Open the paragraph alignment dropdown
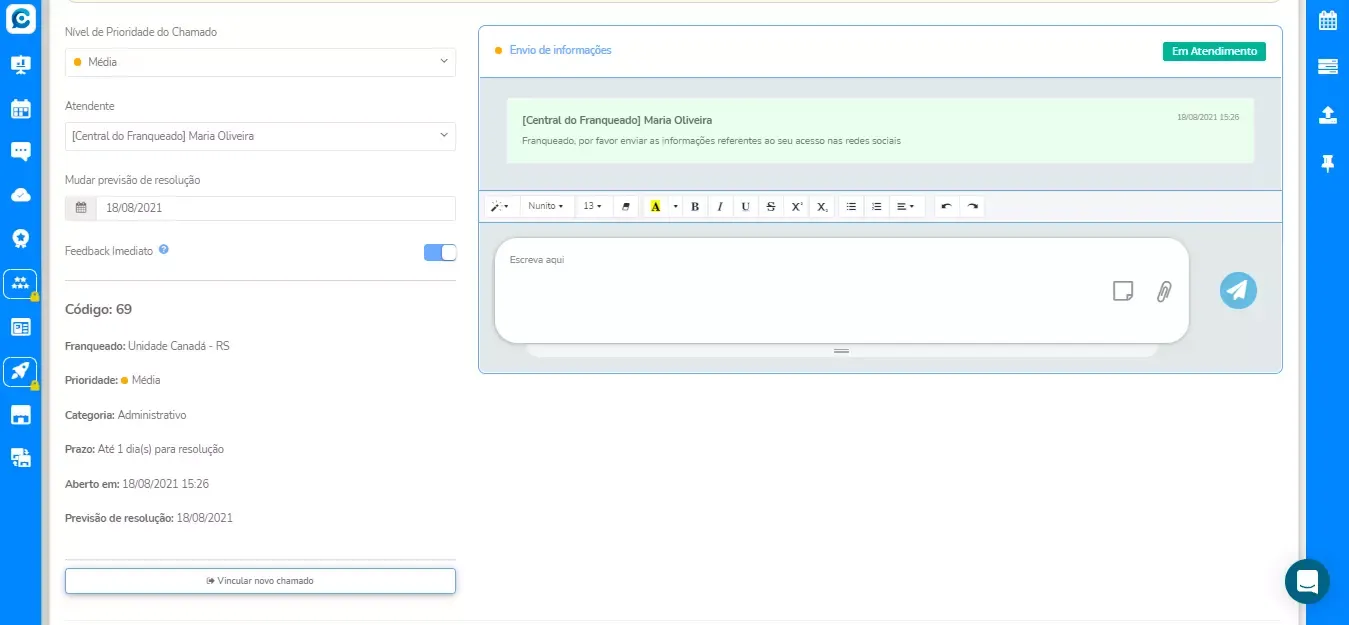 [x=906, y=207]
